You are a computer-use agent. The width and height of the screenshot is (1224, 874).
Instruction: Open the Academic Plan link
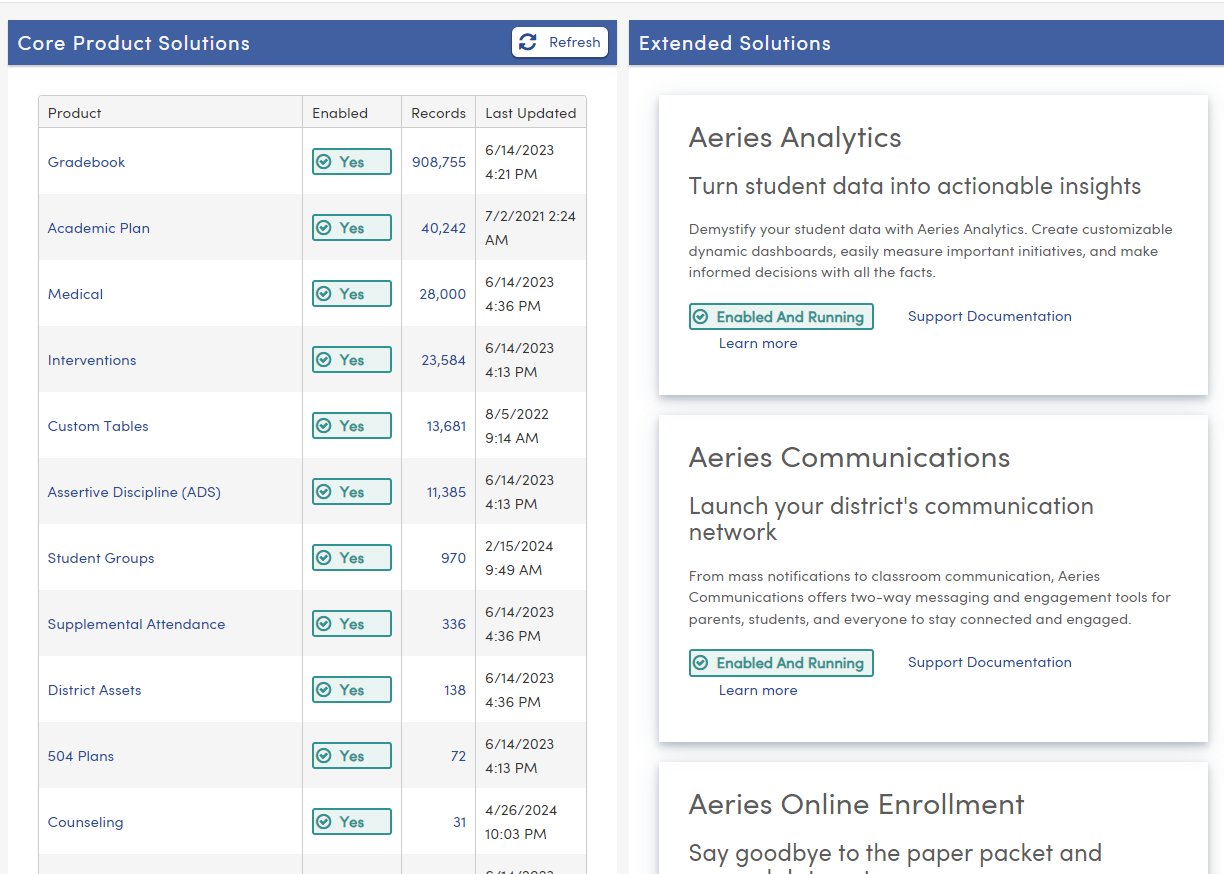tap(99, 228)
